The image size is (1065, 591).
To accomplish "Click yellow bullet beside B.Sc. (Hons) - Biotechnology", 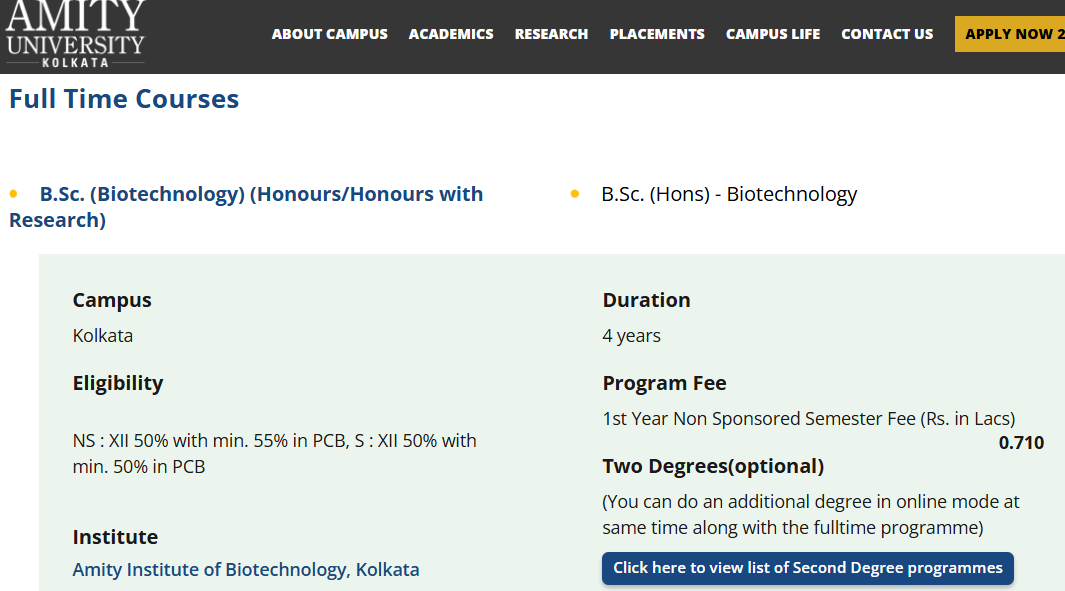I will 575,194.
